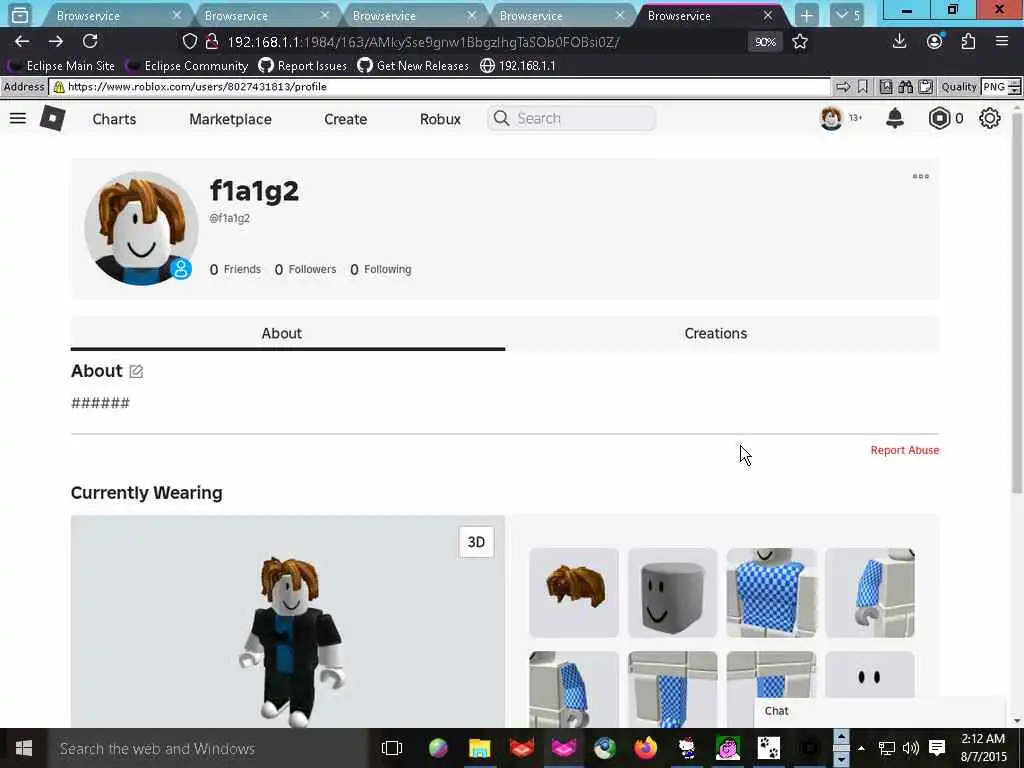Go back in the Firefox browser

click(x=22, y=42)
